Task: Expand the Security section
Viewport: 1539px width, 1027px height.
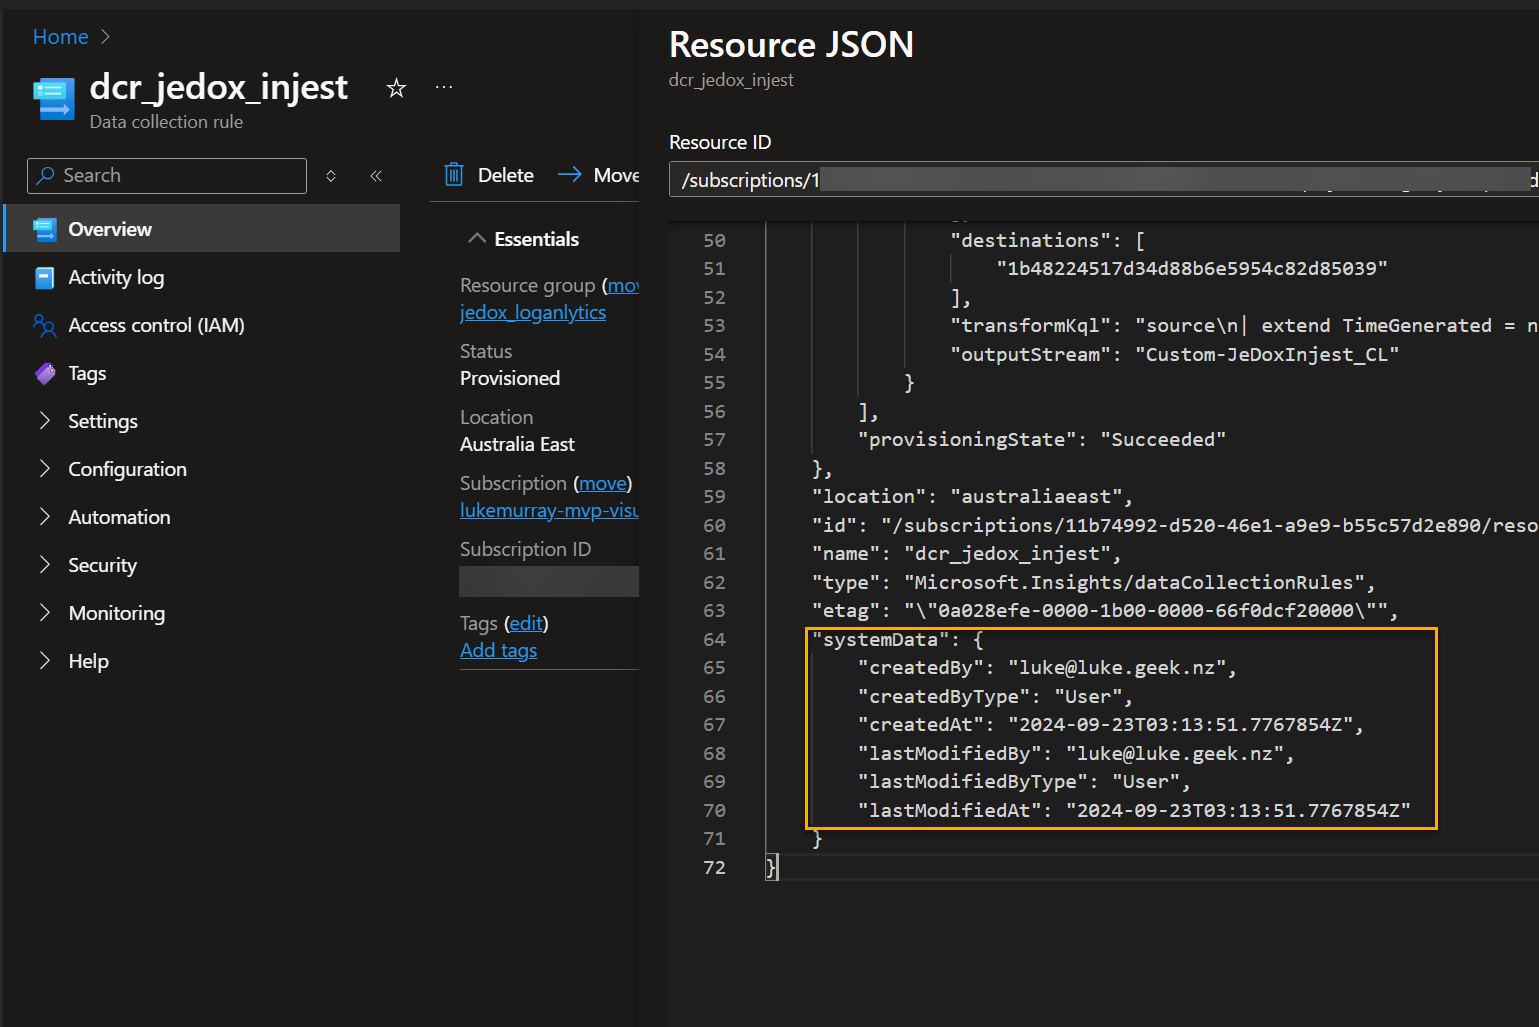Action: [44, 564]
